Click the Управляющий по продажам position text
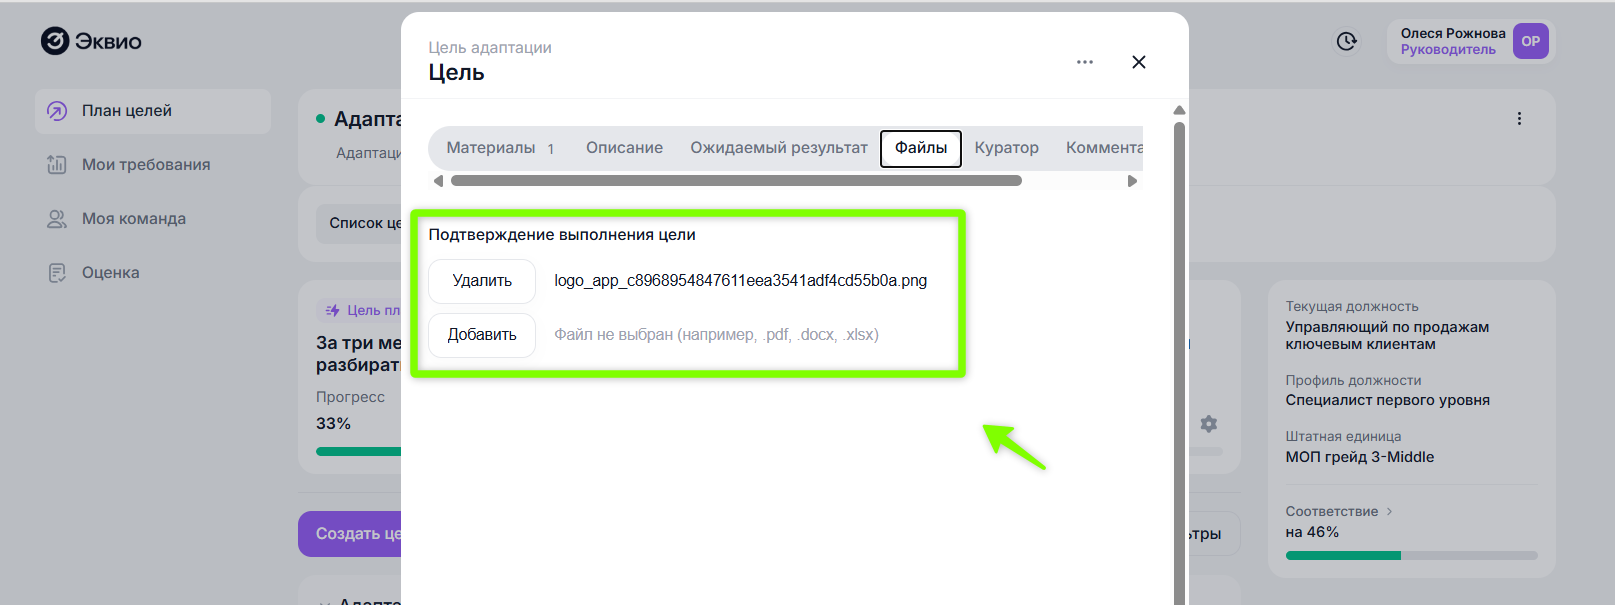 coord(1387,335)
